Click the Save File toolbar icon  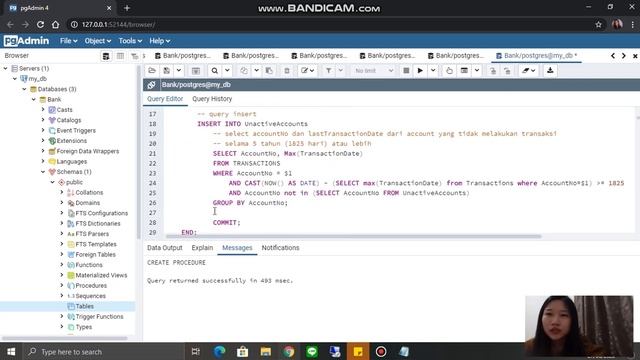[167, 71]
